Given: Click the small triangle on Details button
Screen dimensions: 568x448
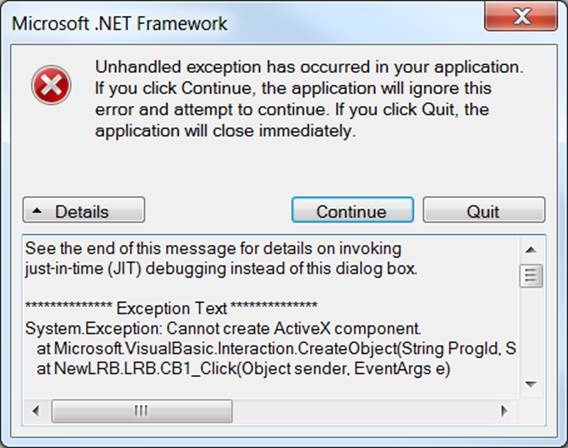Looking at the screenshot, I should (x=37, y=210).
